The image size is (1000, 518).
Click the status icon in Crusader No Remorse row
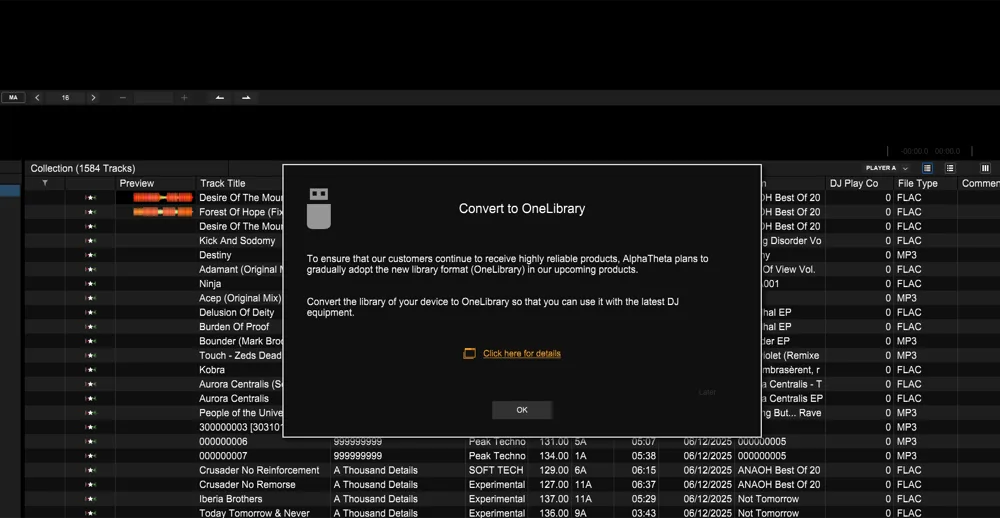point(91,485)
